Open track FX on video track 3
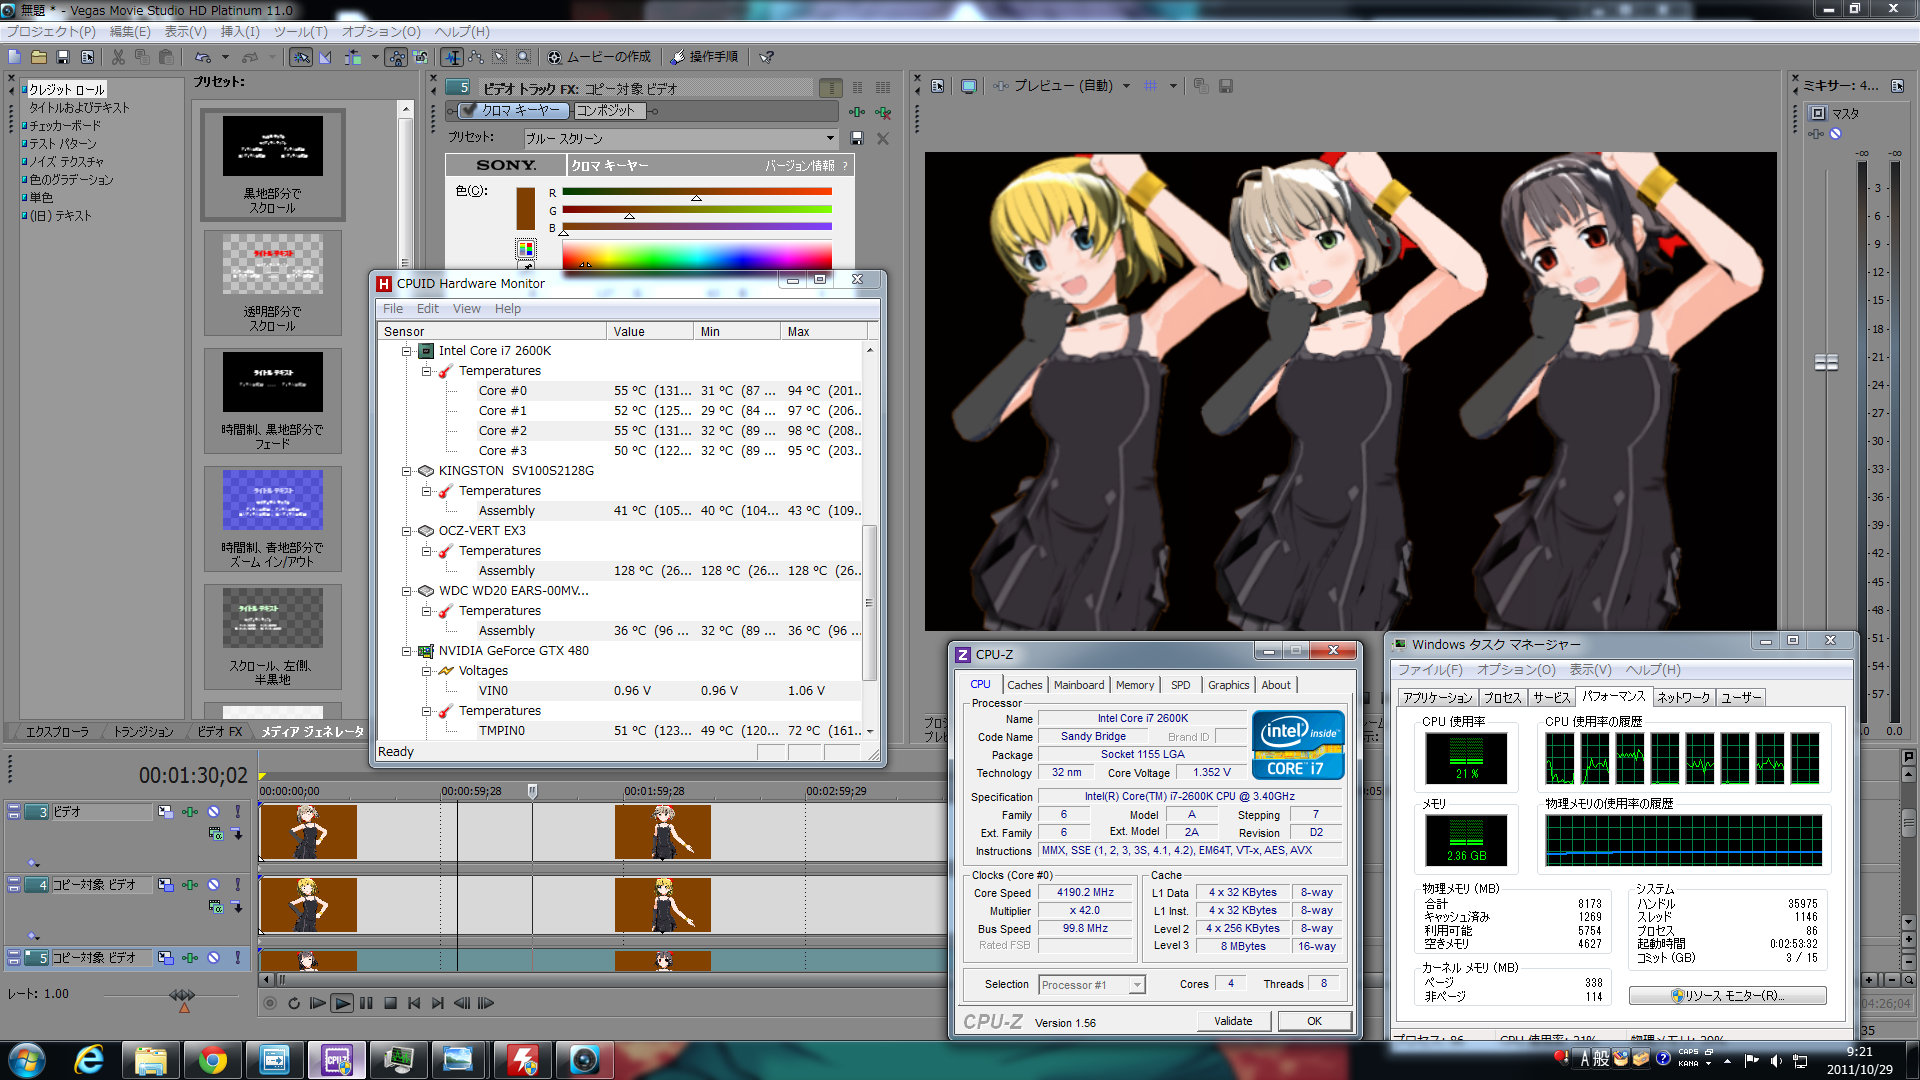The height and width of the screenshot is (1080, 1920). pyautogui.click(x=189, y=812)
